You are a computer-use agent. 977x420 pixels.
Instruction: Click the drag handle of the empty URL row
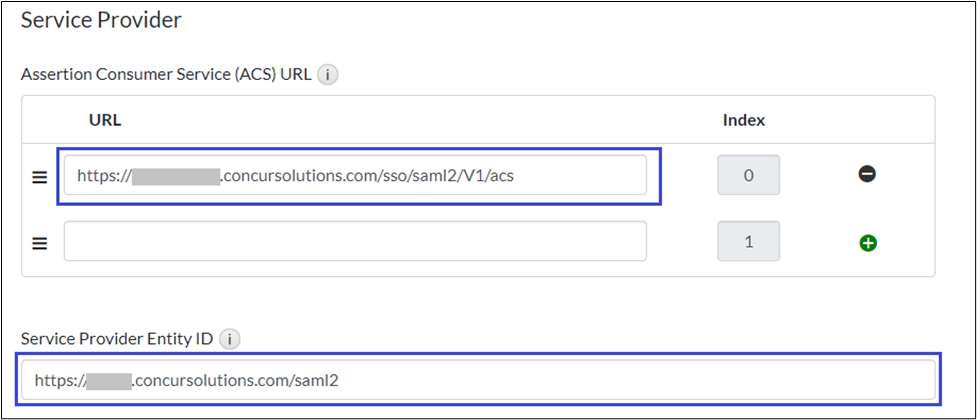click(x=40, y=243)
